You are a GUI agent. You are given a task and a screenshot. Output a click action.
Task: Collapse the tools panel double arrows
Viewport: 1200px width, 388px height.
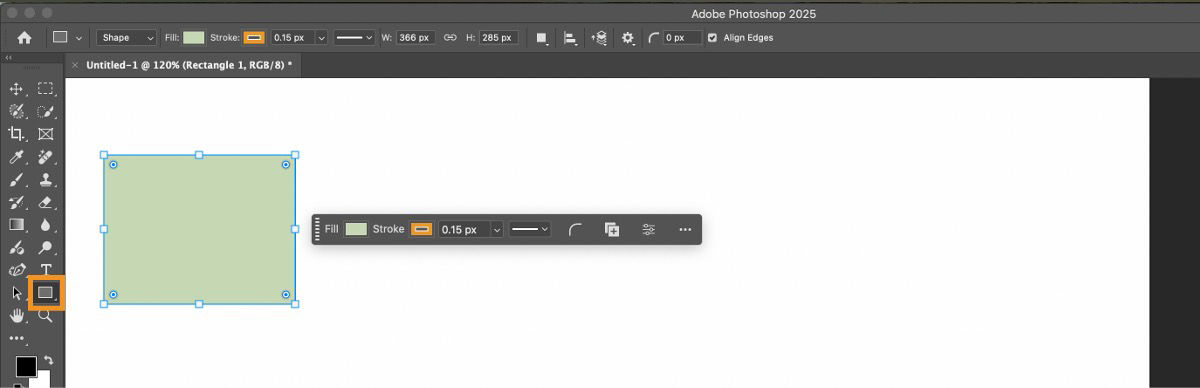(9, 58)
